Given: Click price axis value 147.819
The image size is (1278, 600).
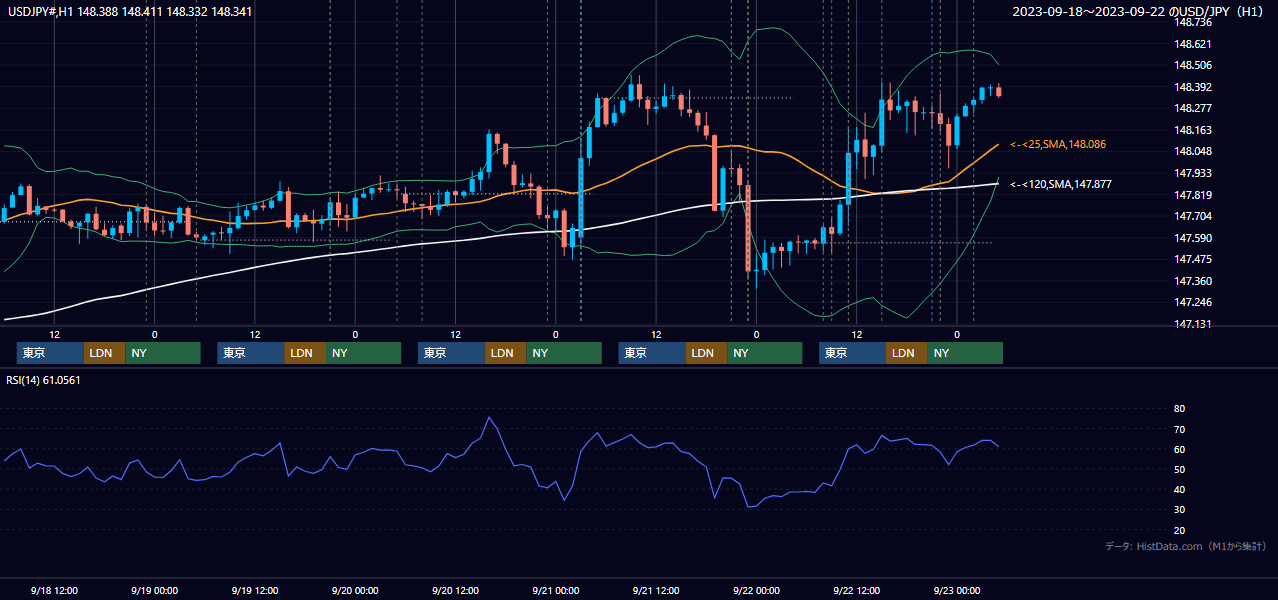Looking at the screenshot, I should [x=1193, y=195].
